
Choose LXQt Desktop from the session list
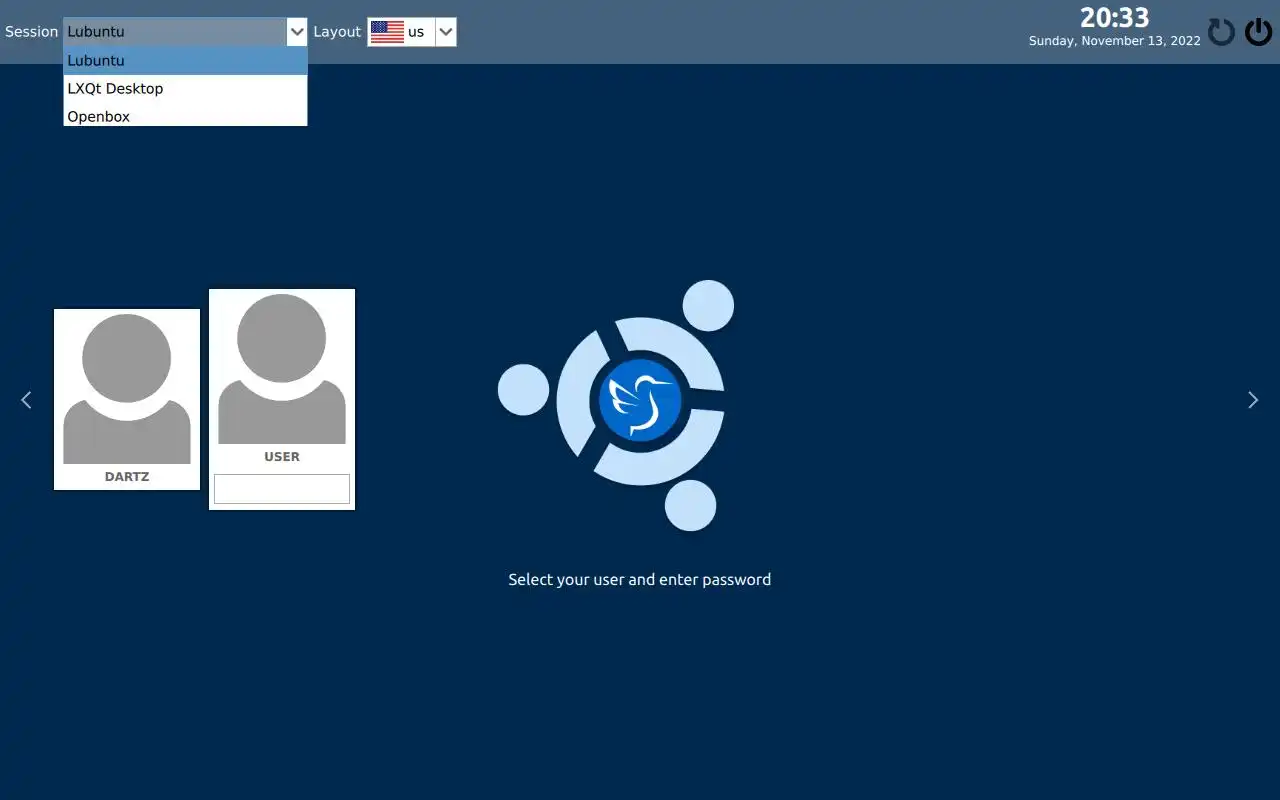tap(185, 89)
